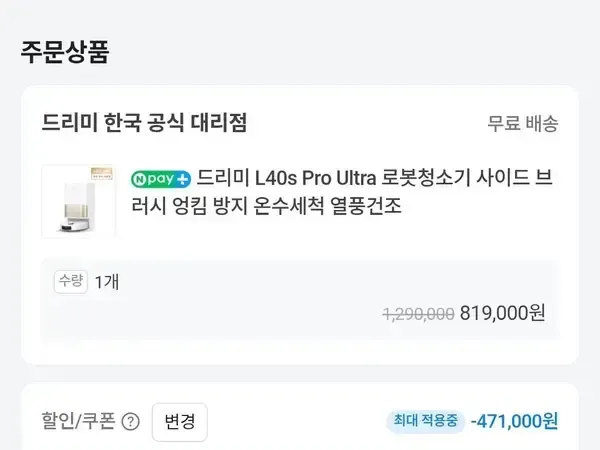Open the 드리미 한국 공식 대리점 store link
This screenshot has width=600, height=450.
tap(144, 123)
